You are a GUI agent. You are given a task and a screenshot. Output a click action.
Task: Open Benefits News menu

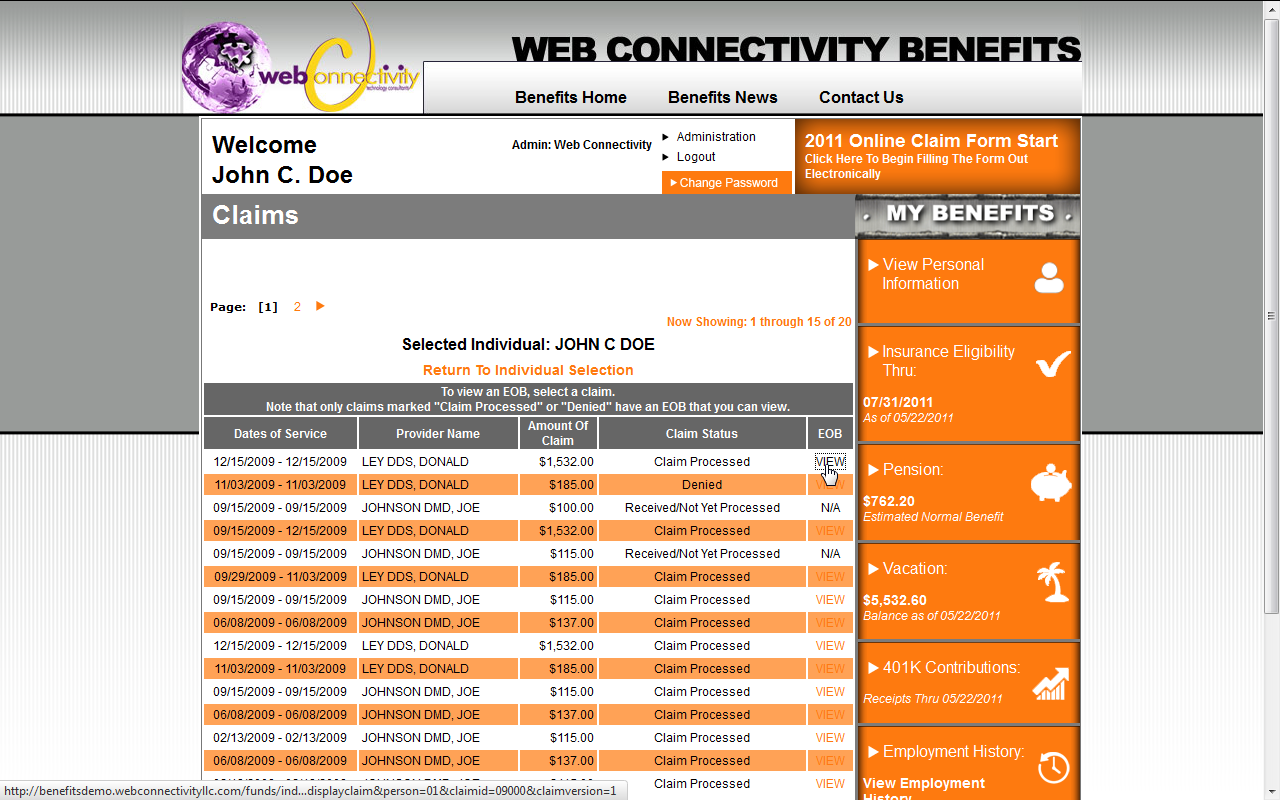click(723, 97)
